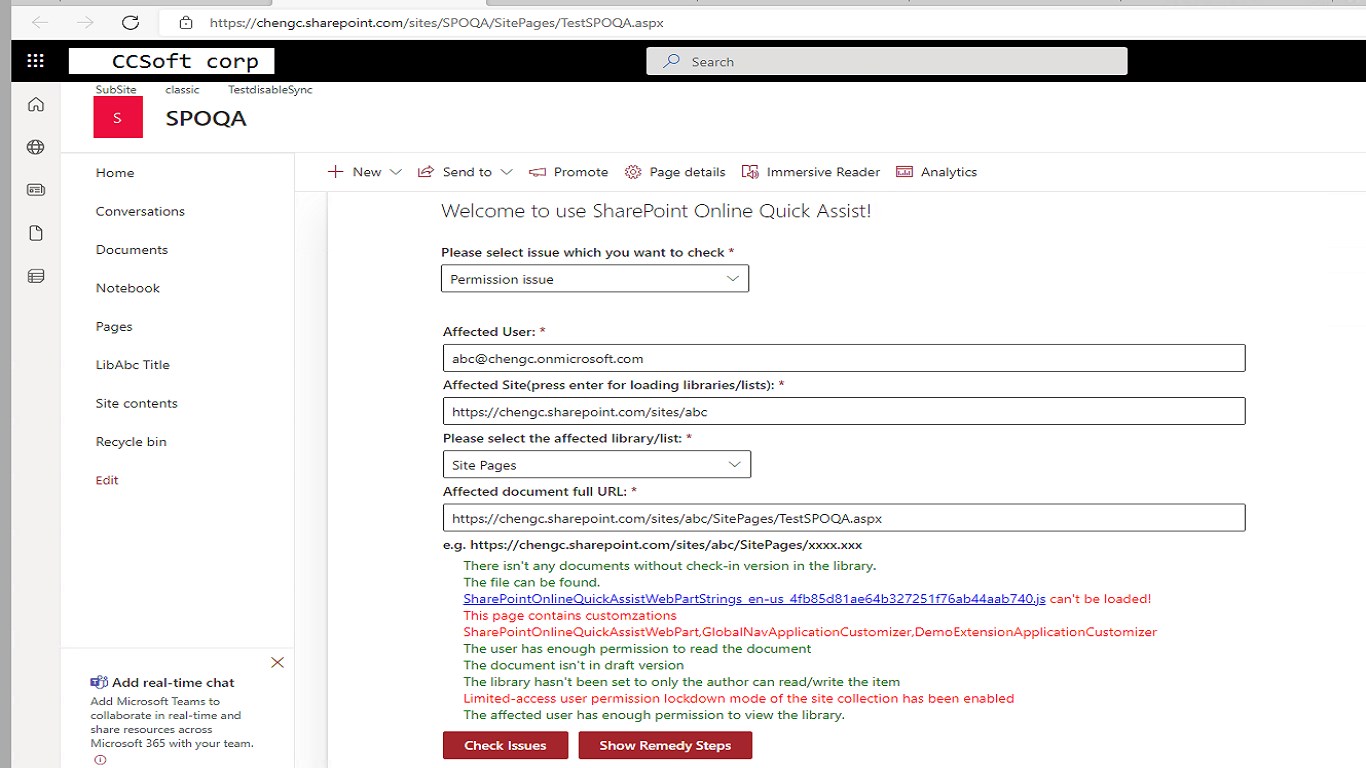The width and height of the screenshot is (1366, 768).
Task: Click the Teams icon beside Add real-time chat
Action: tap(99, 682)
